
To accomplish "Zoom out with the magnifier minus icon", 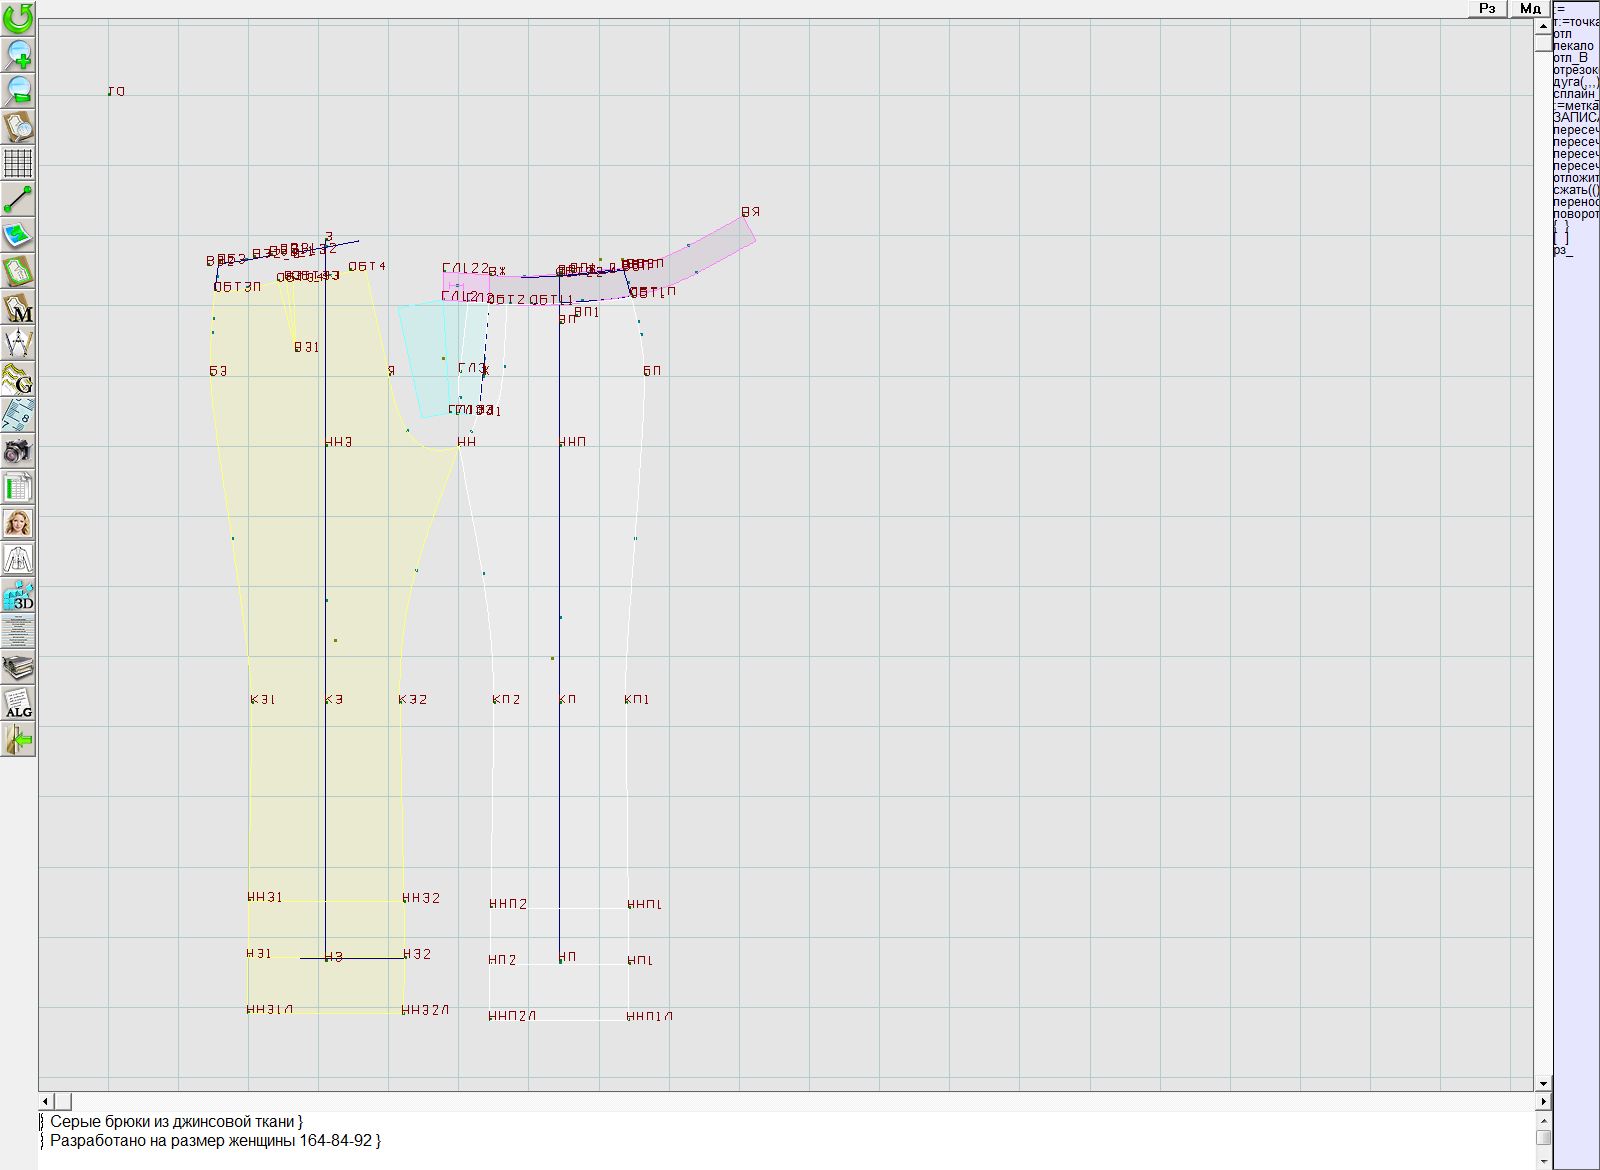I will (18, 90).
